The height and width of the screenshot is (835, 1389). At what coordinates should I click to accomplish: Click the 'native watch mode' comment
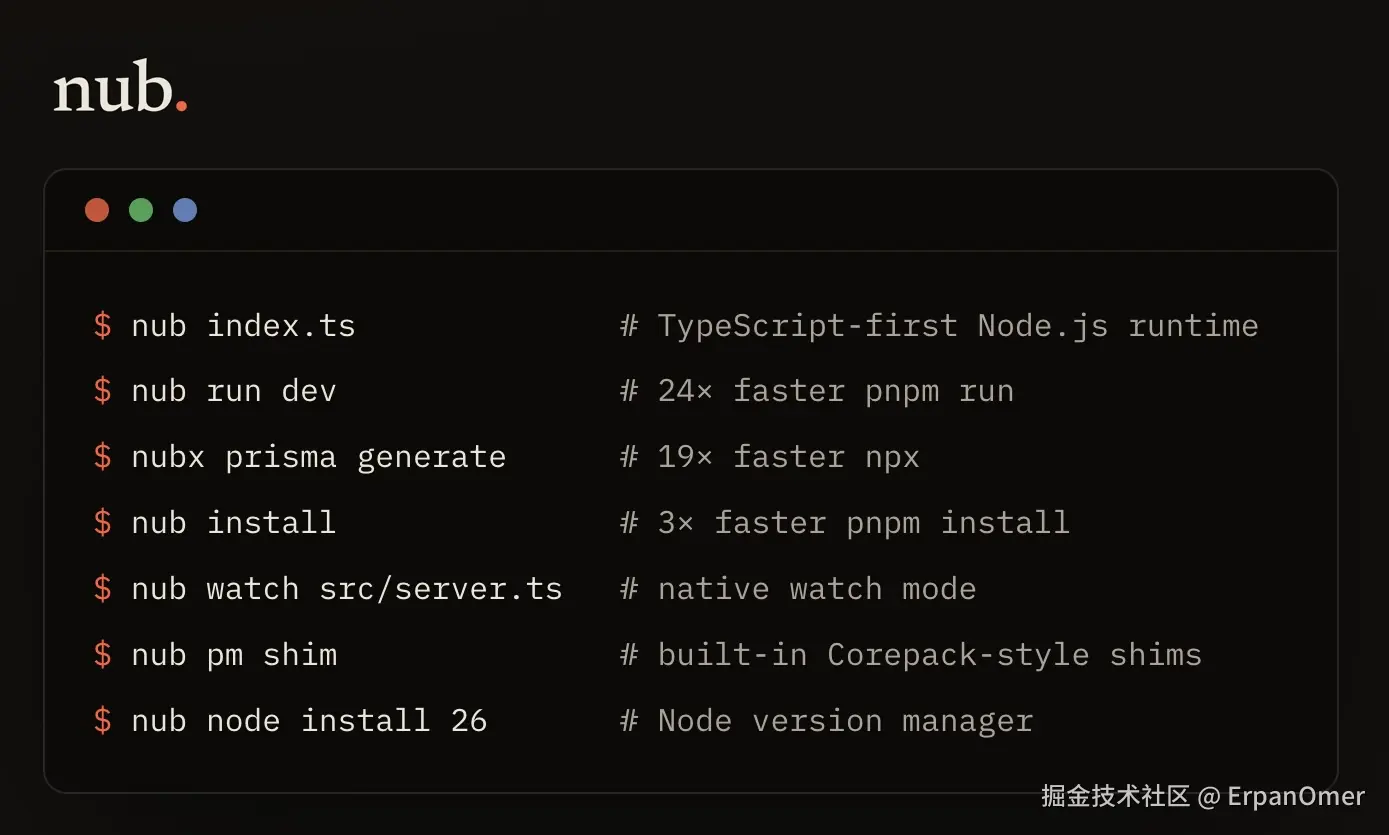tap(817, 588)
